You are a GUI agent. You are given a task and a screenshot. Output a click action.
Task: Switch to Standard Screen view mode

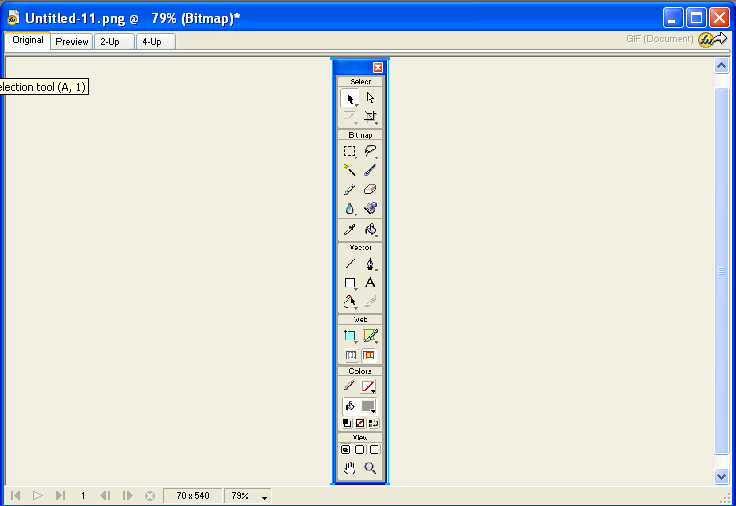tap(346, 449)
